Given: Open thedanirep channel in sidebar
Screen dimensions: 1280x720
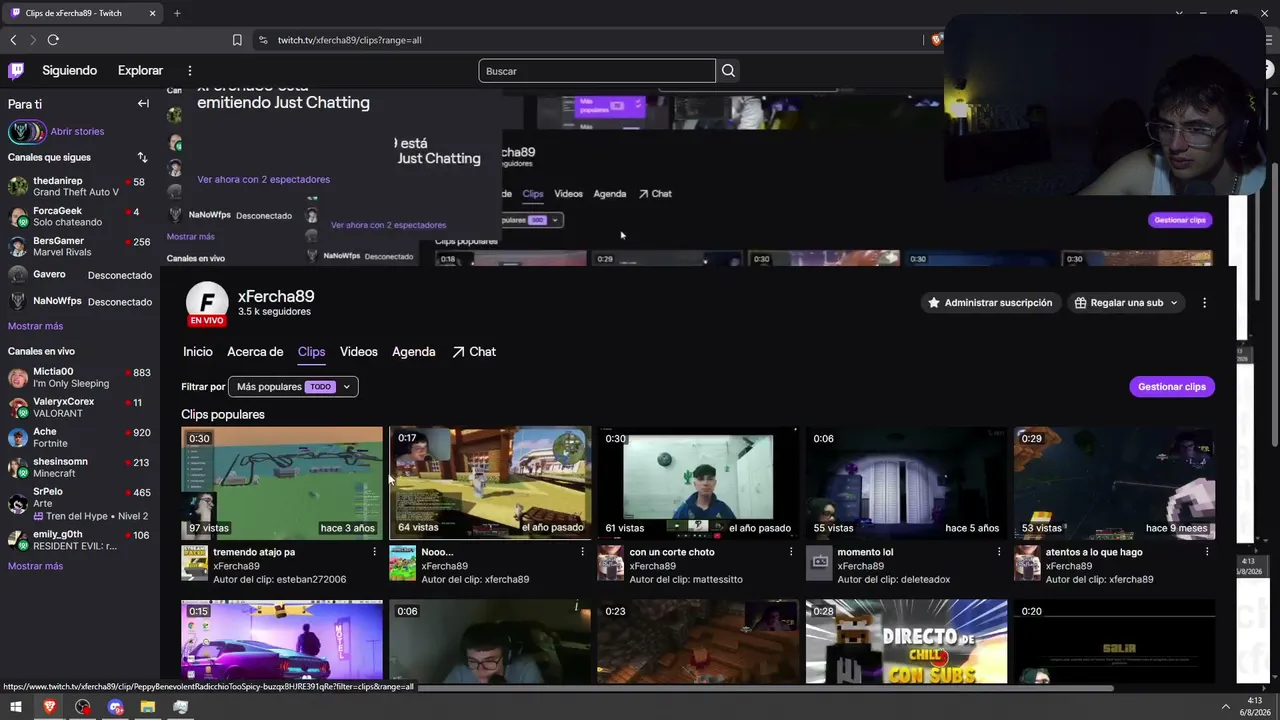Looking at the screenshot, I should coord(80,187).
